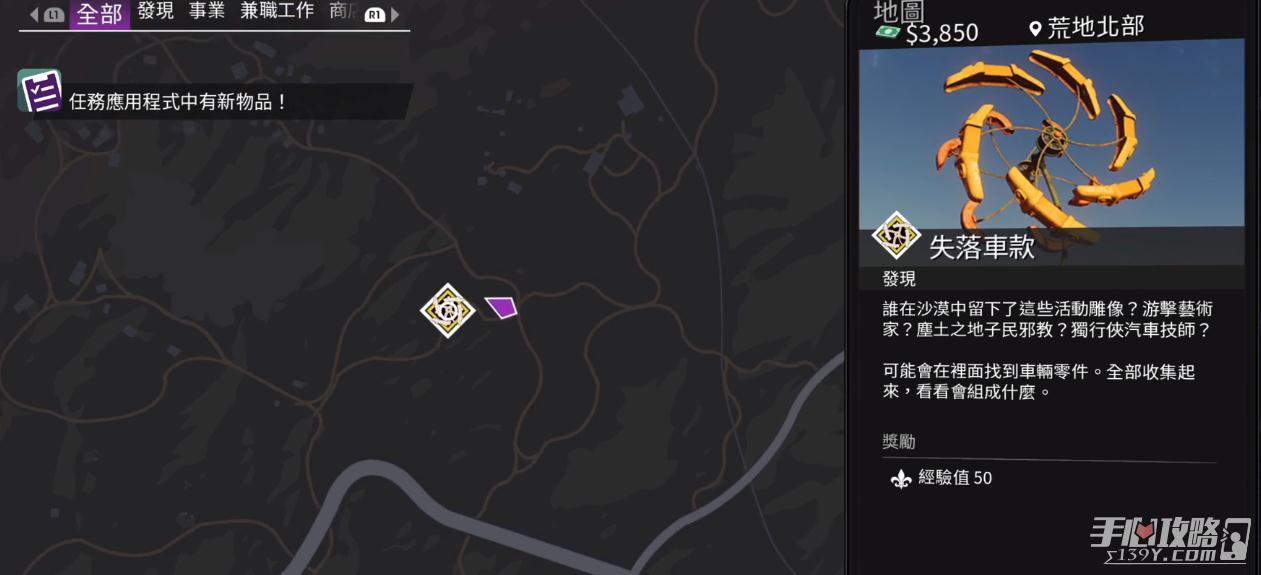Viewport: 1261px width, 575px height.
Task: Switch to the 發現 tab
Action: click(156, 11)
